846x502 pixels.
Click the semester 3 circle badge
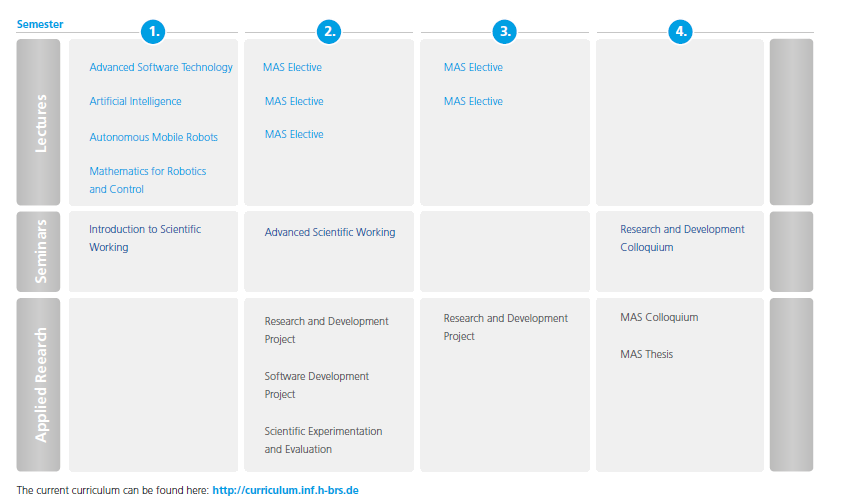tap(504, 32)
